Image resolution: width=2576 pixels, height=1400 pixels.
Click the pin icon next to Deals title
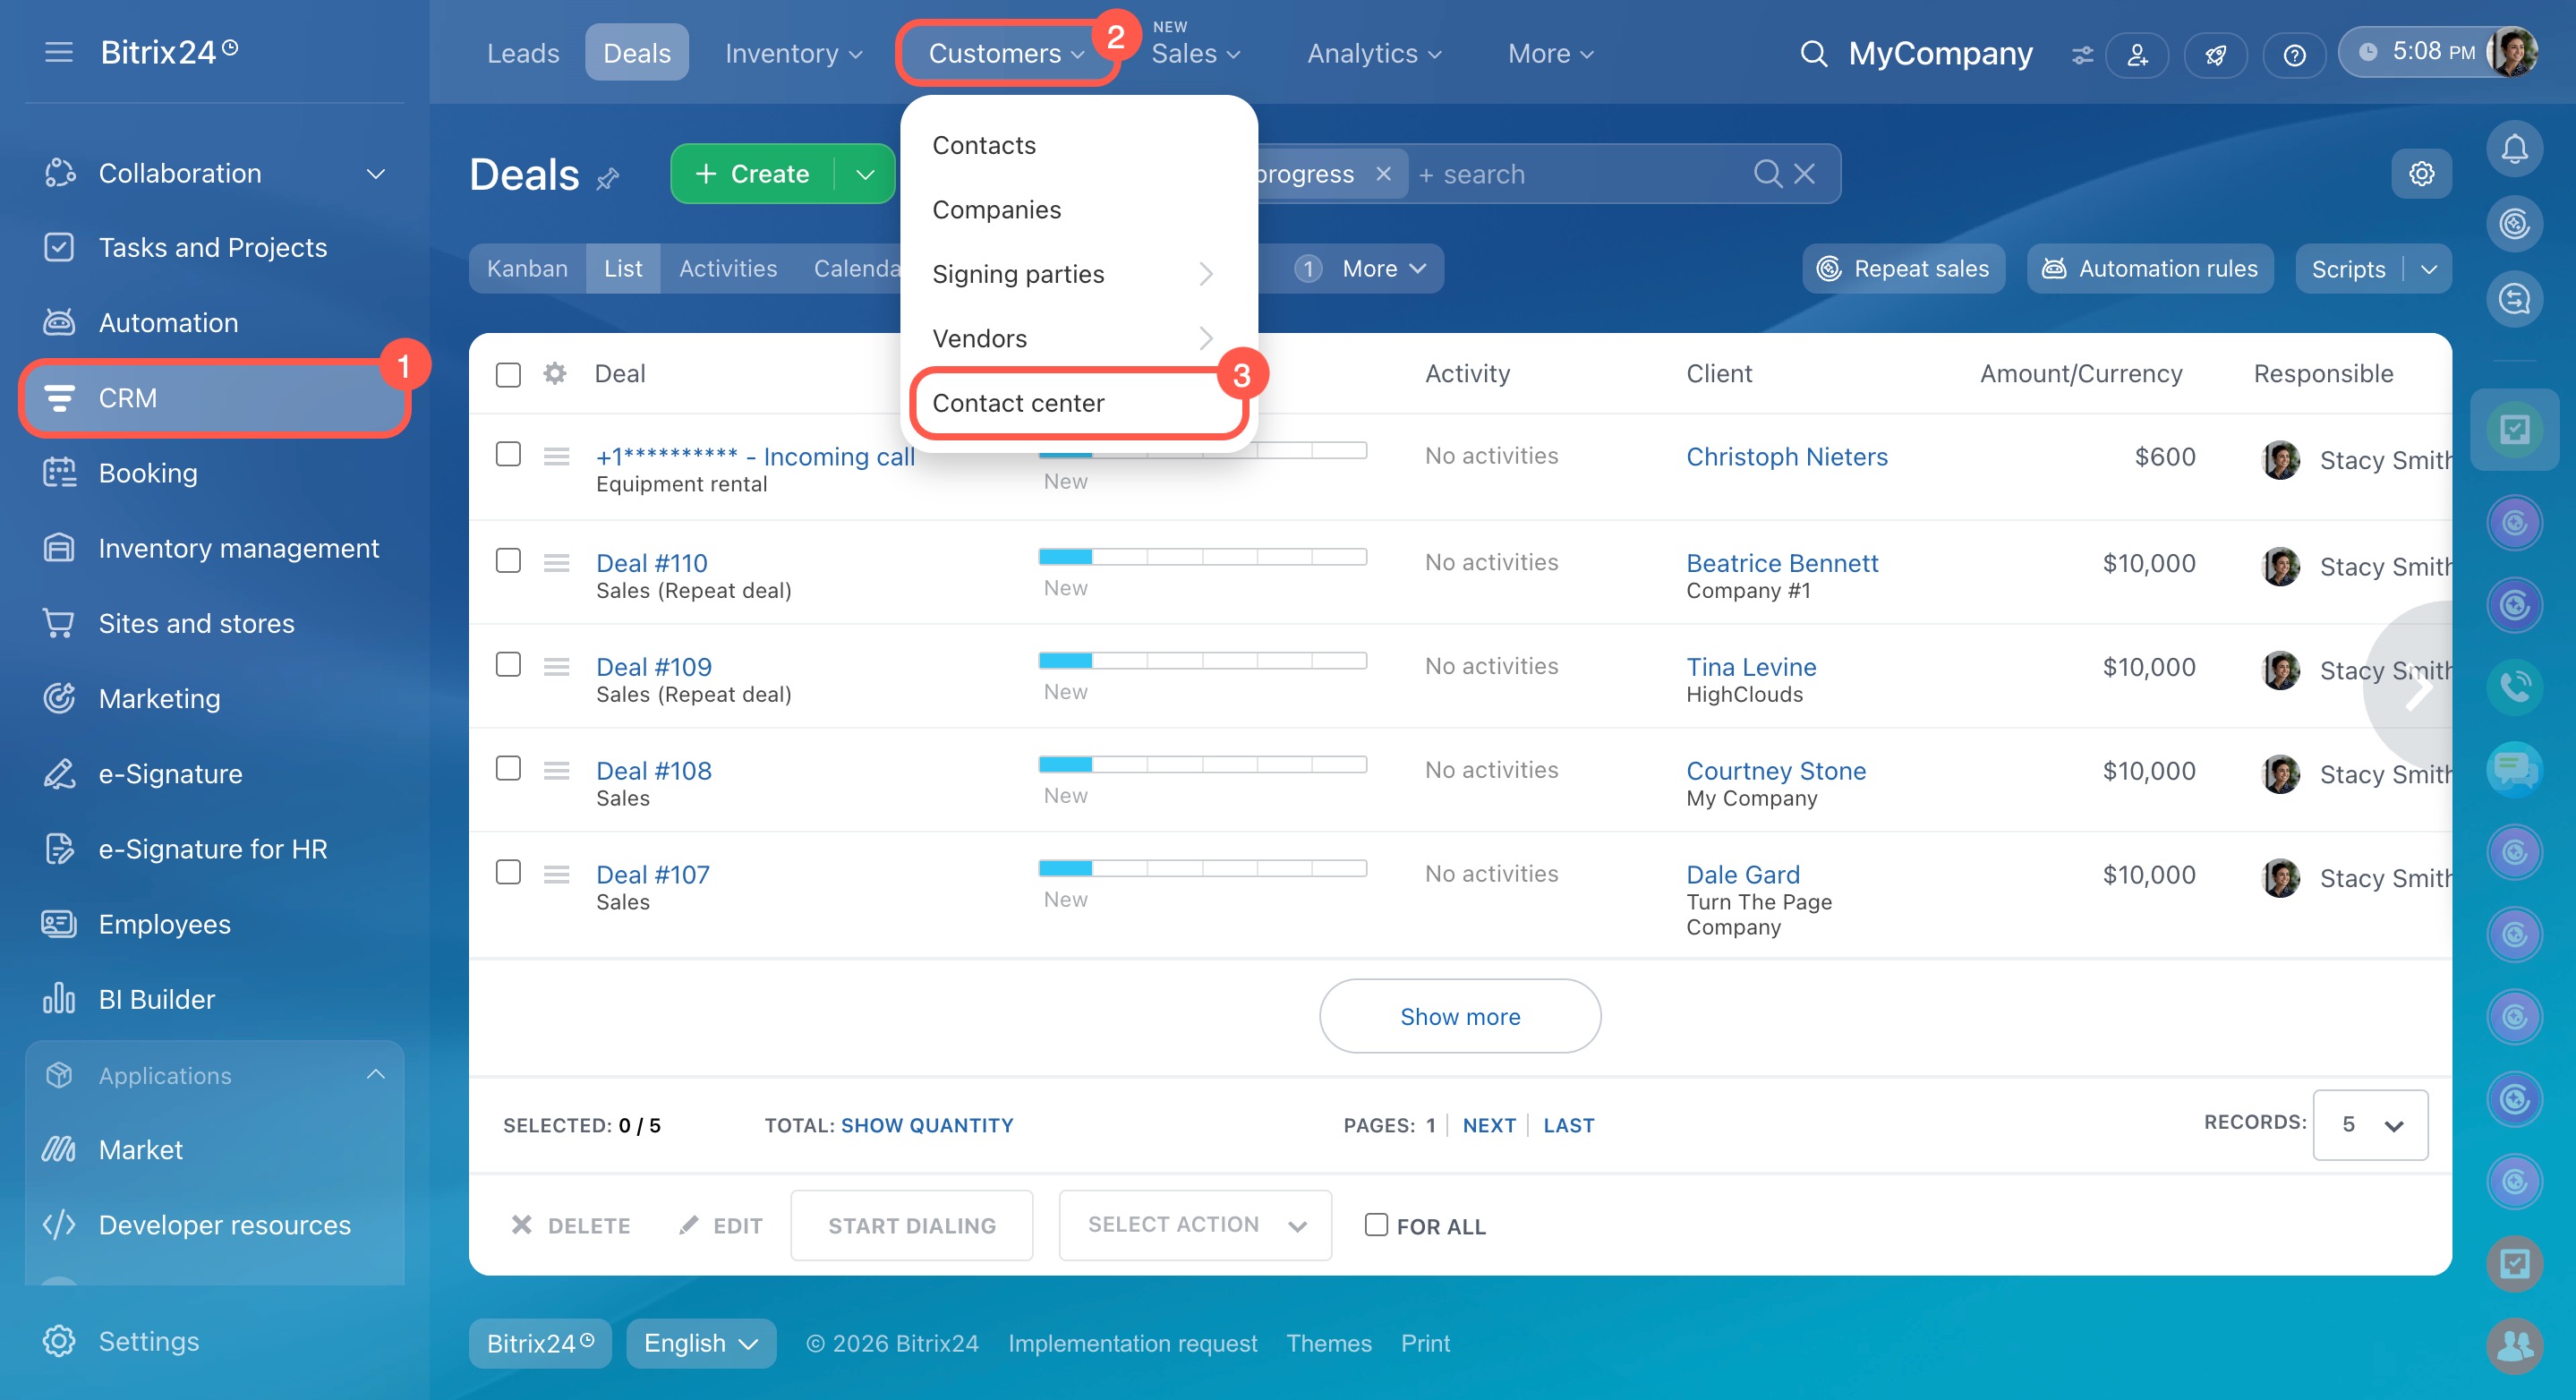pos(607,179)
